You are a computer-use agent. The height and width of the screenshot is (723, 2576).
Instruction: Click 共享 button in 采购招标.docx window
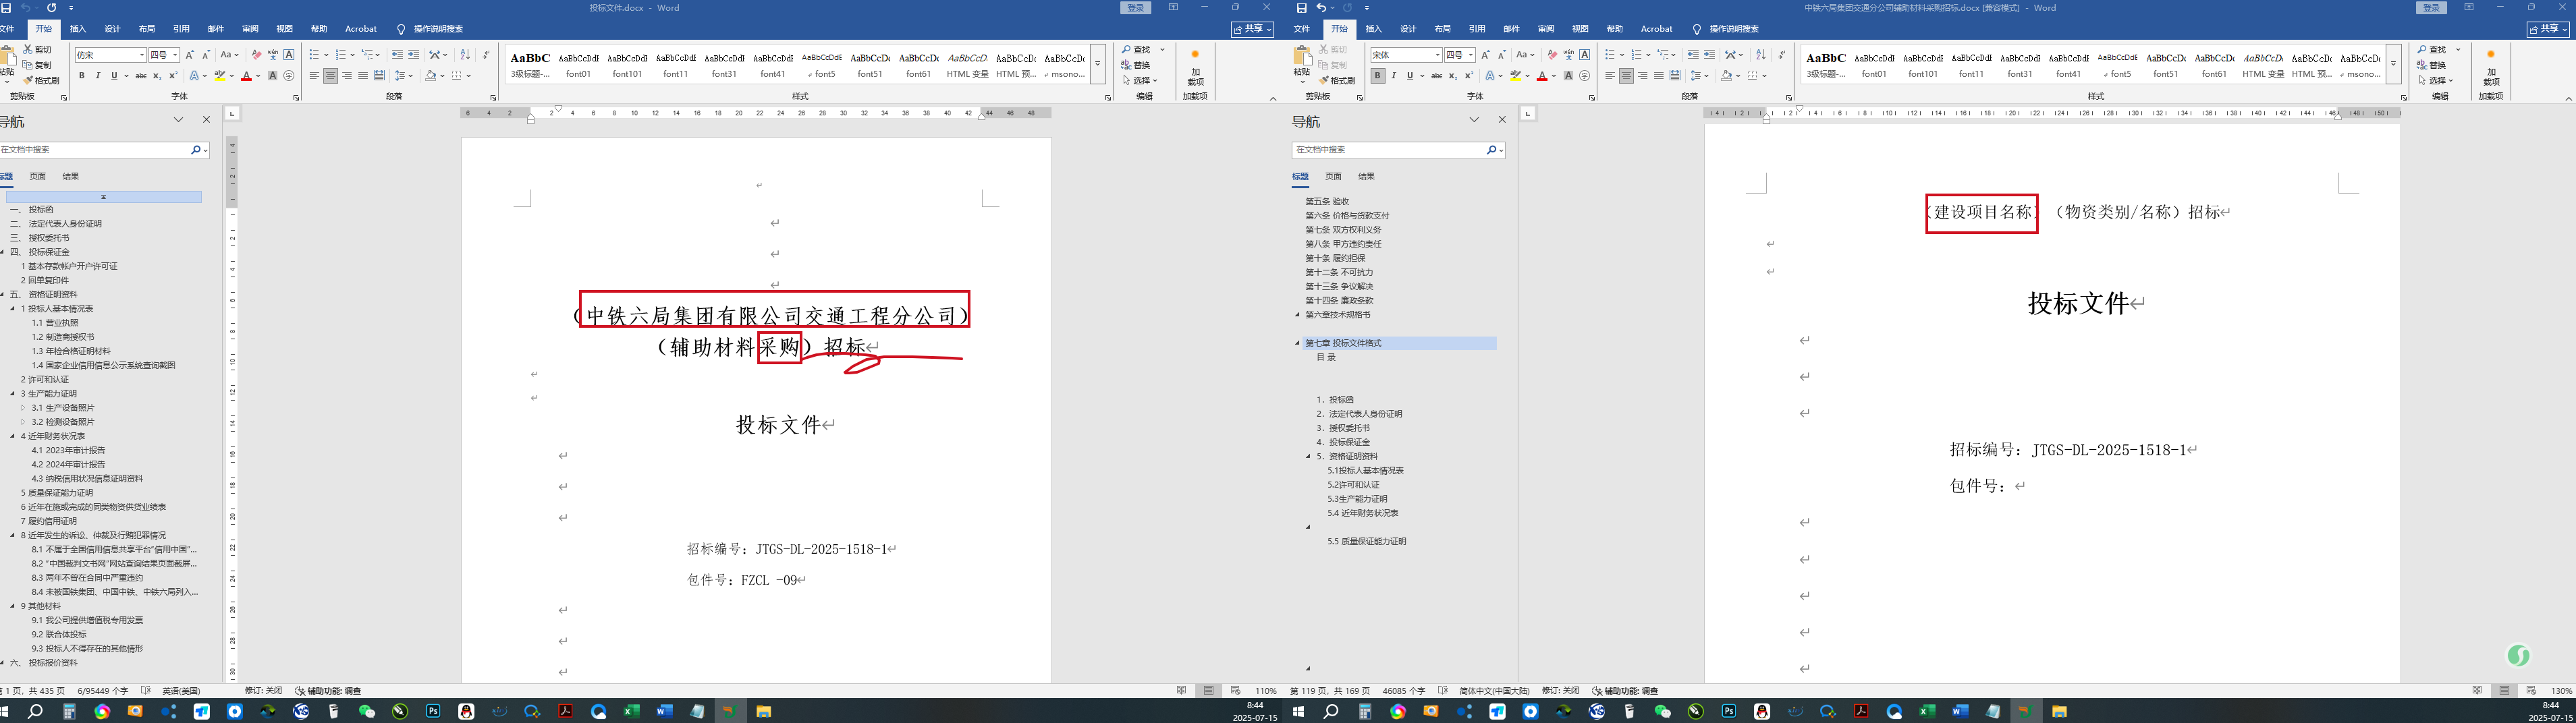pyautogui.click(x=2548, y=29)
